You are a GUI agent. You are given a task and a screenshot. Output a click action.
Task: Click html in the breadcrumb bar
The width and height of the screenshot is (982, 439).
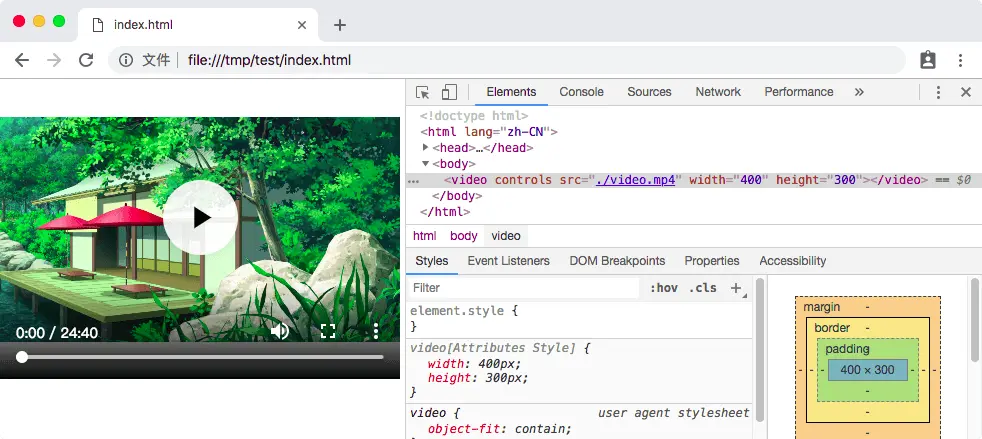[x=424, y=236]
